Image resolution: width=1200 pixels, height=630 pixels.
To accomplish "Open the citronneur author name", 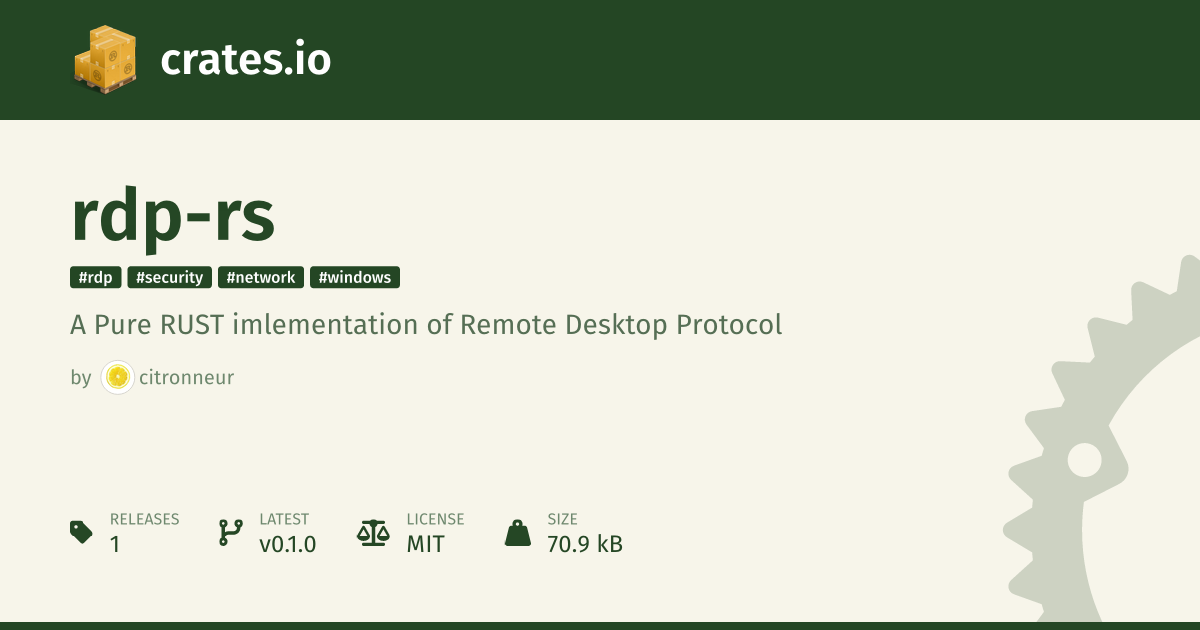I will (x=189, y=378).
